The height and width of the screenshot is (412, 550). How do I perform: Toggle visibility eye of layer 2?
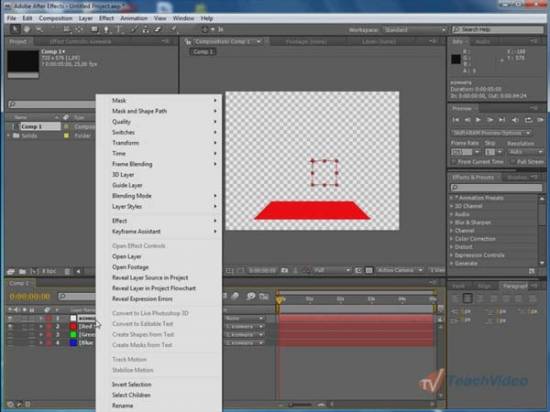pos(10,326)
